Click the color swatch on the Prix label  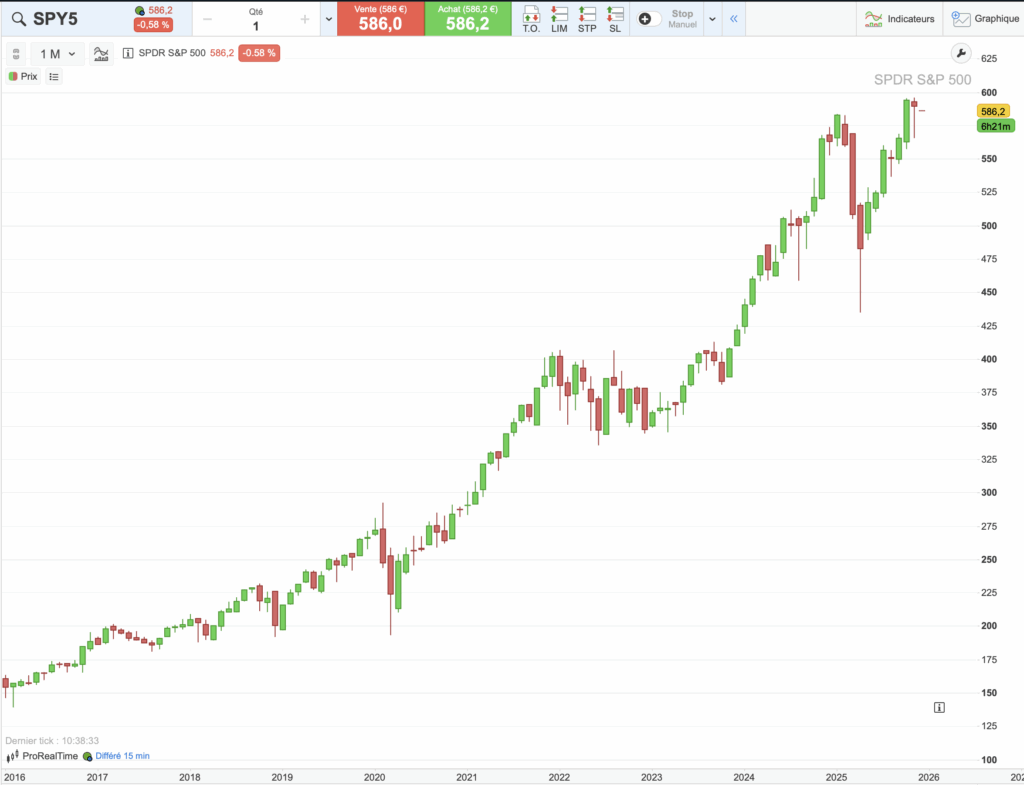coord(13,76)
